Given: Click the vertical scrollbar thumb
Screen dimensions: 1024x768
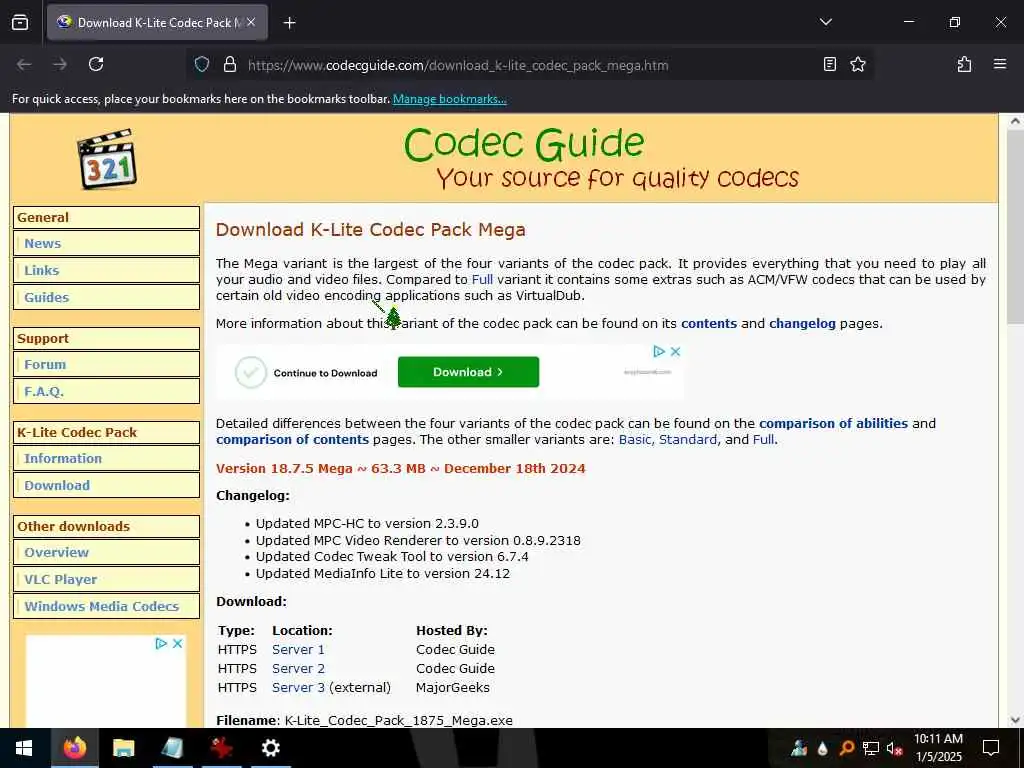Looking at the screenshot, I should coord(1015,226).
